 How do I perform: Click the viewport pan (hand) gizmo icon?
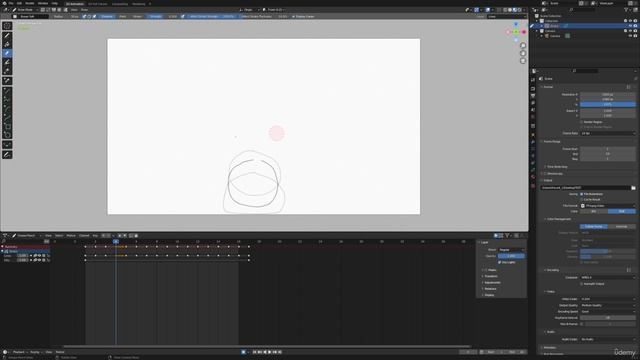pyautogui.click(x=523, y=53)
